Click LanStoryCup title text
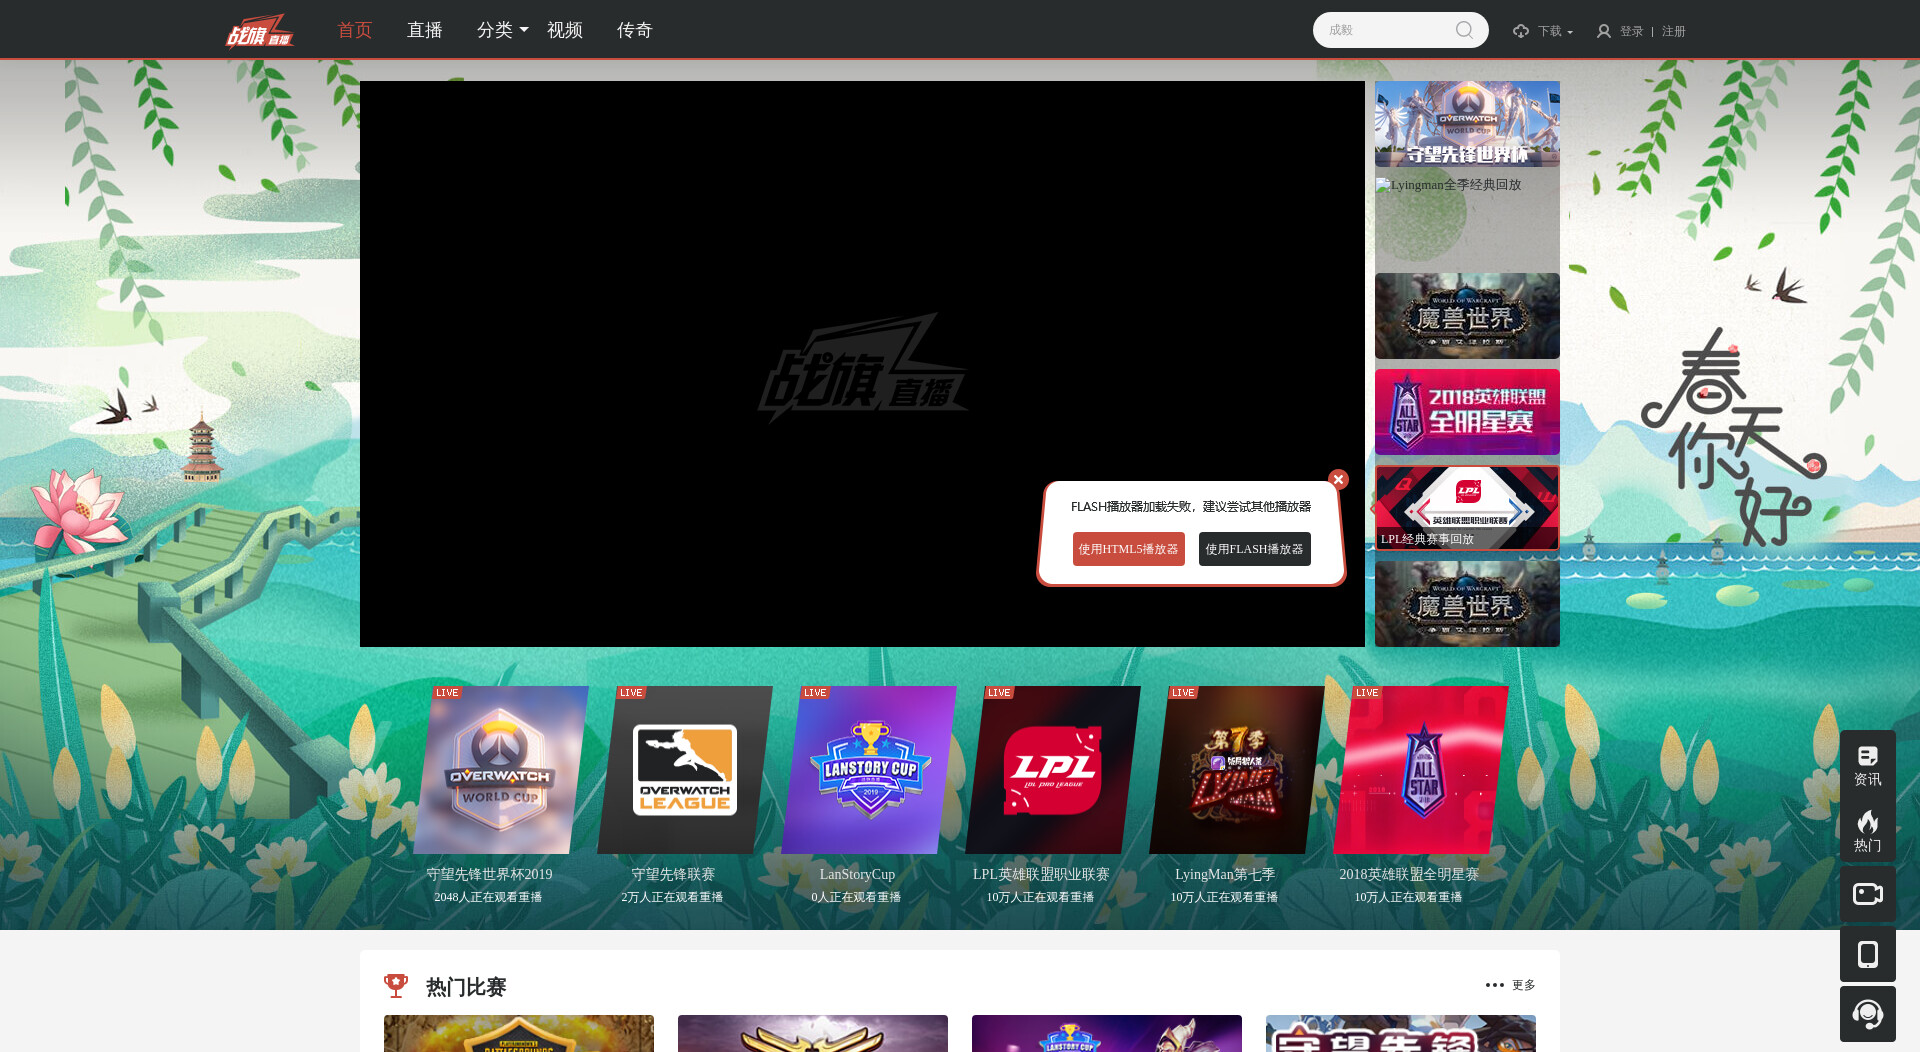The width and height of the screenshot is (1920, 1052). [x=857, y=874]
